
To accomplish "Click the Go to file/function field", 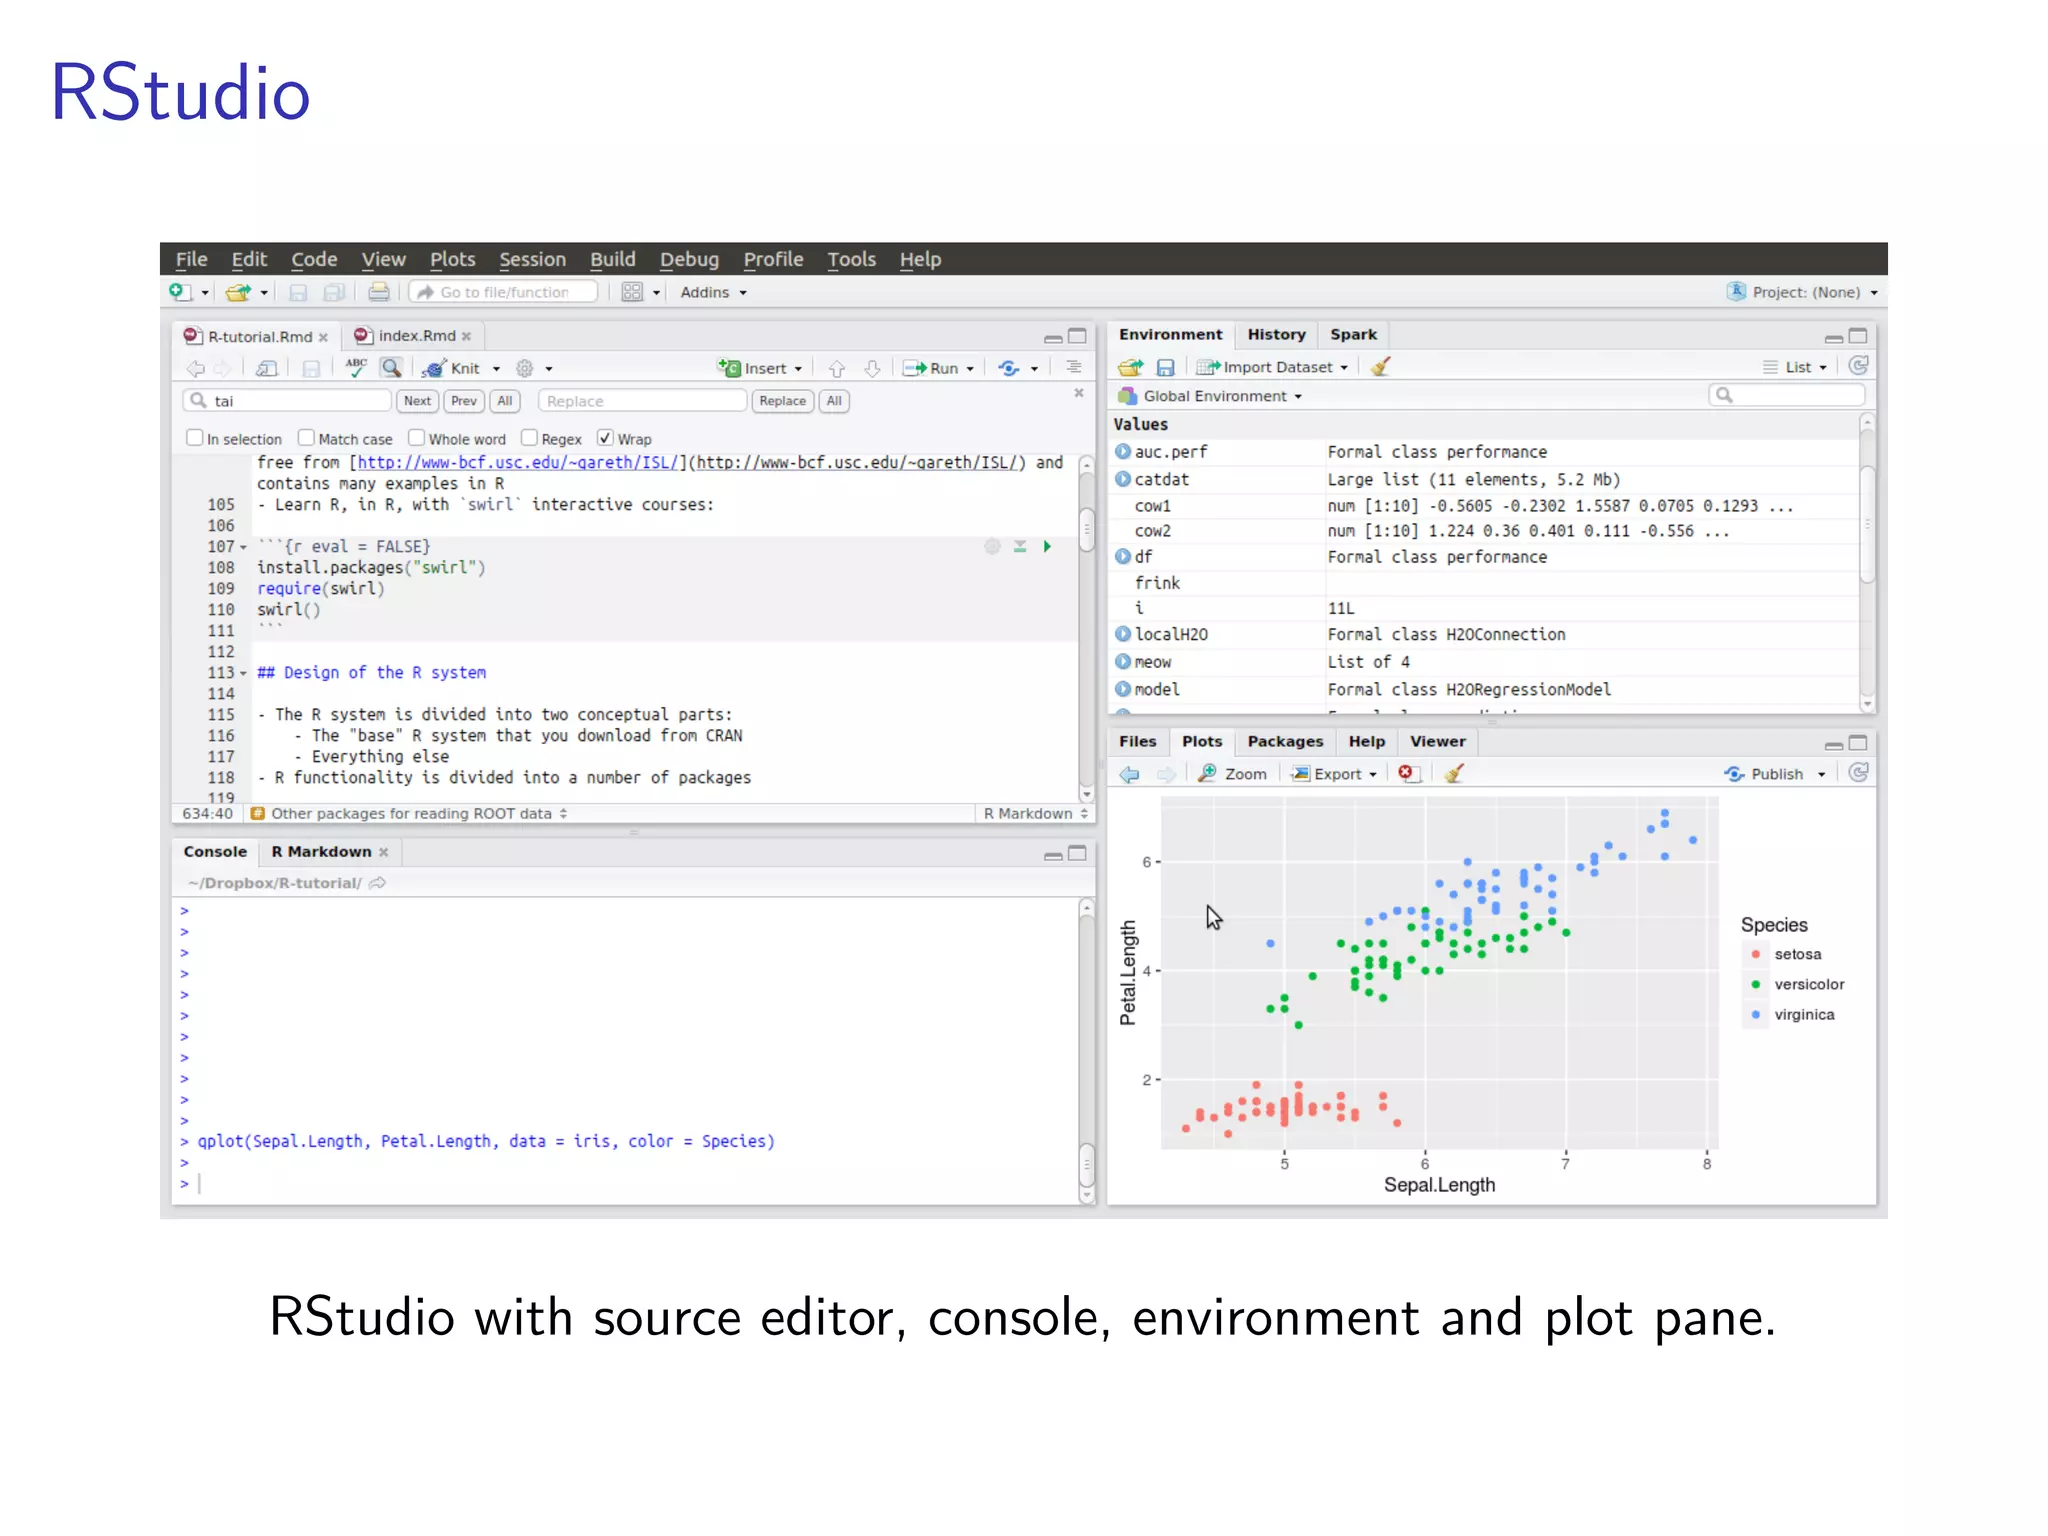I will [x=504, y=292].
